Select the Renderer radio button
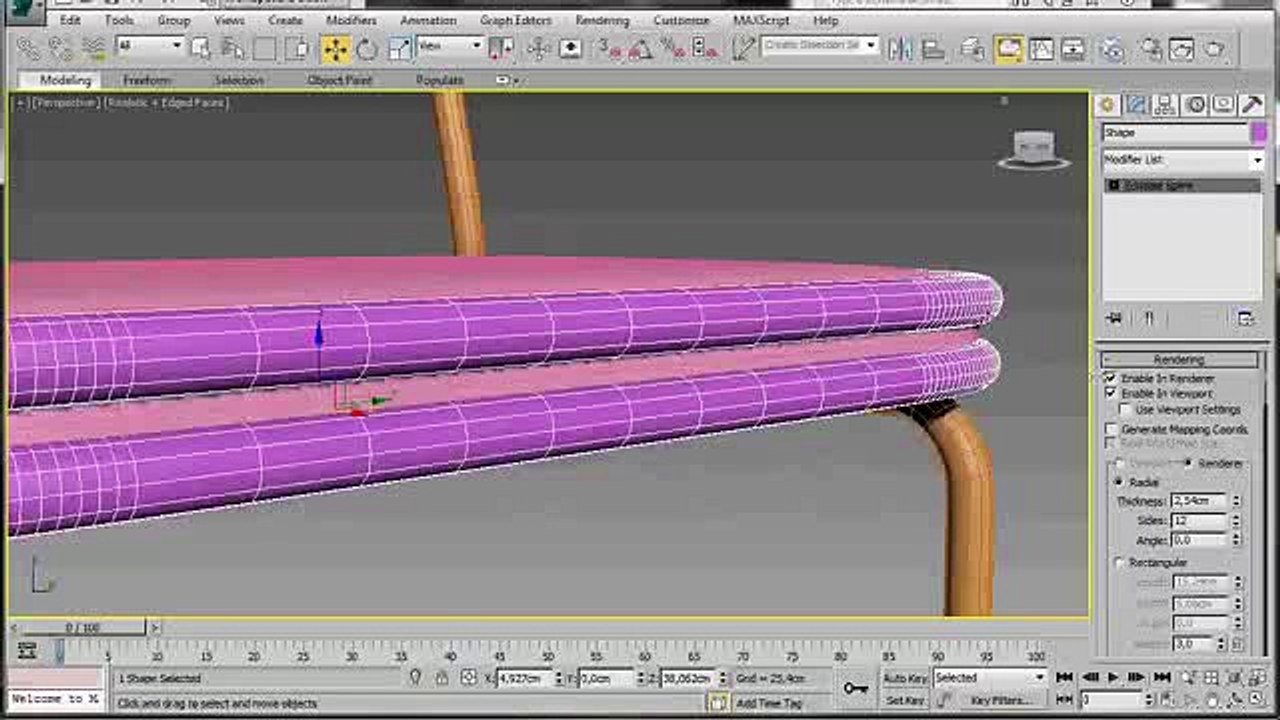1280x720 pixels. coord(1188,463)
